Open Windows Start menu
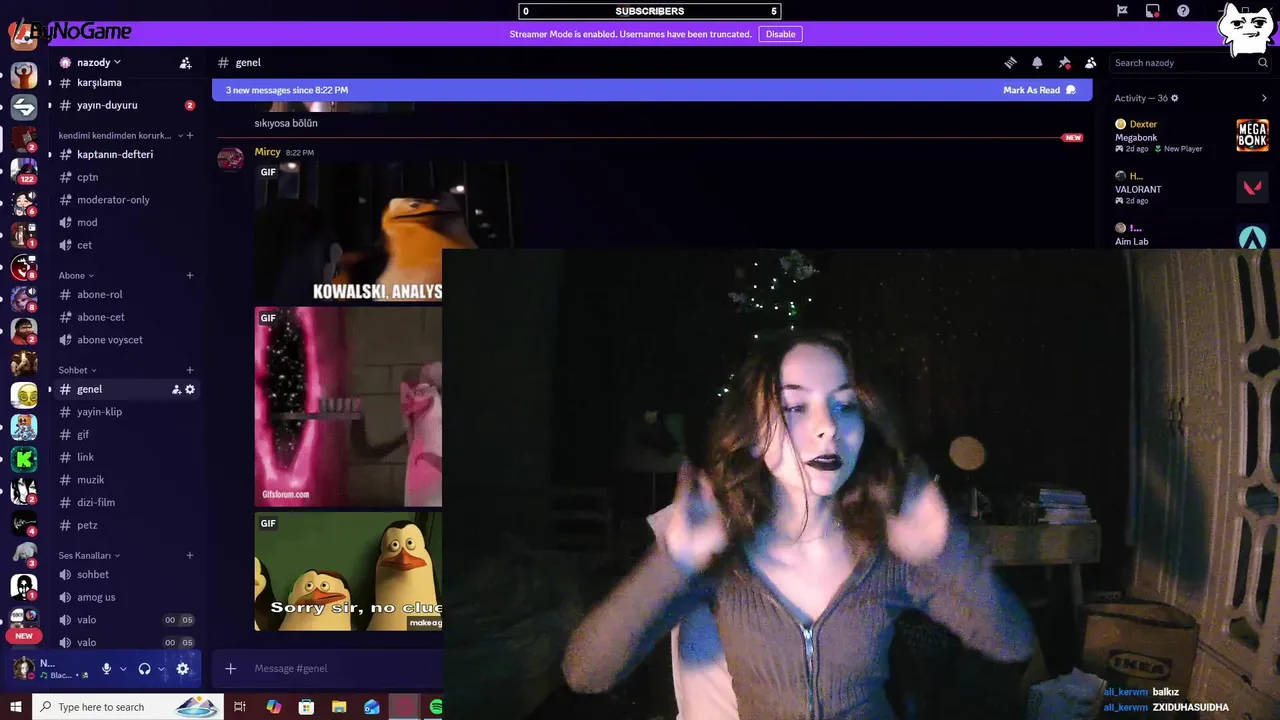This screenshot has height=720, width=1280. coord(16,707)
